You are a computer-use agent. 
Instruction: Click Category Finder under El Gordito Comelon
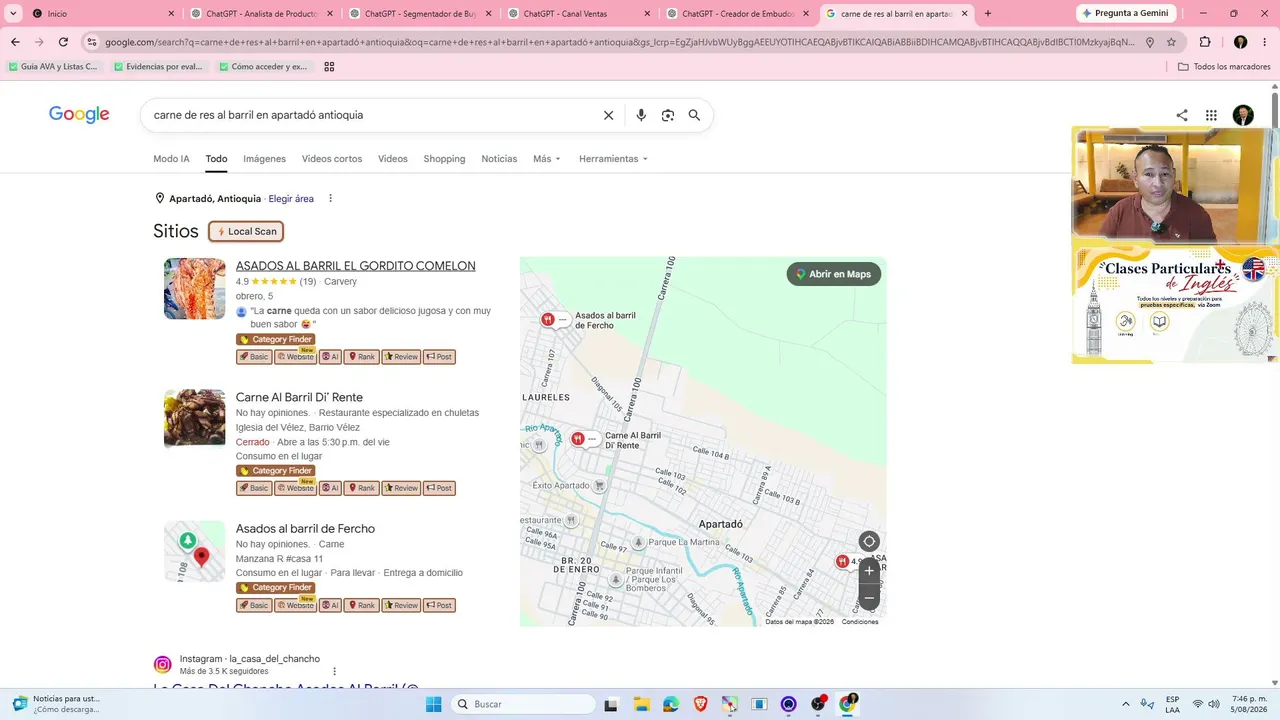coord(276,340)
